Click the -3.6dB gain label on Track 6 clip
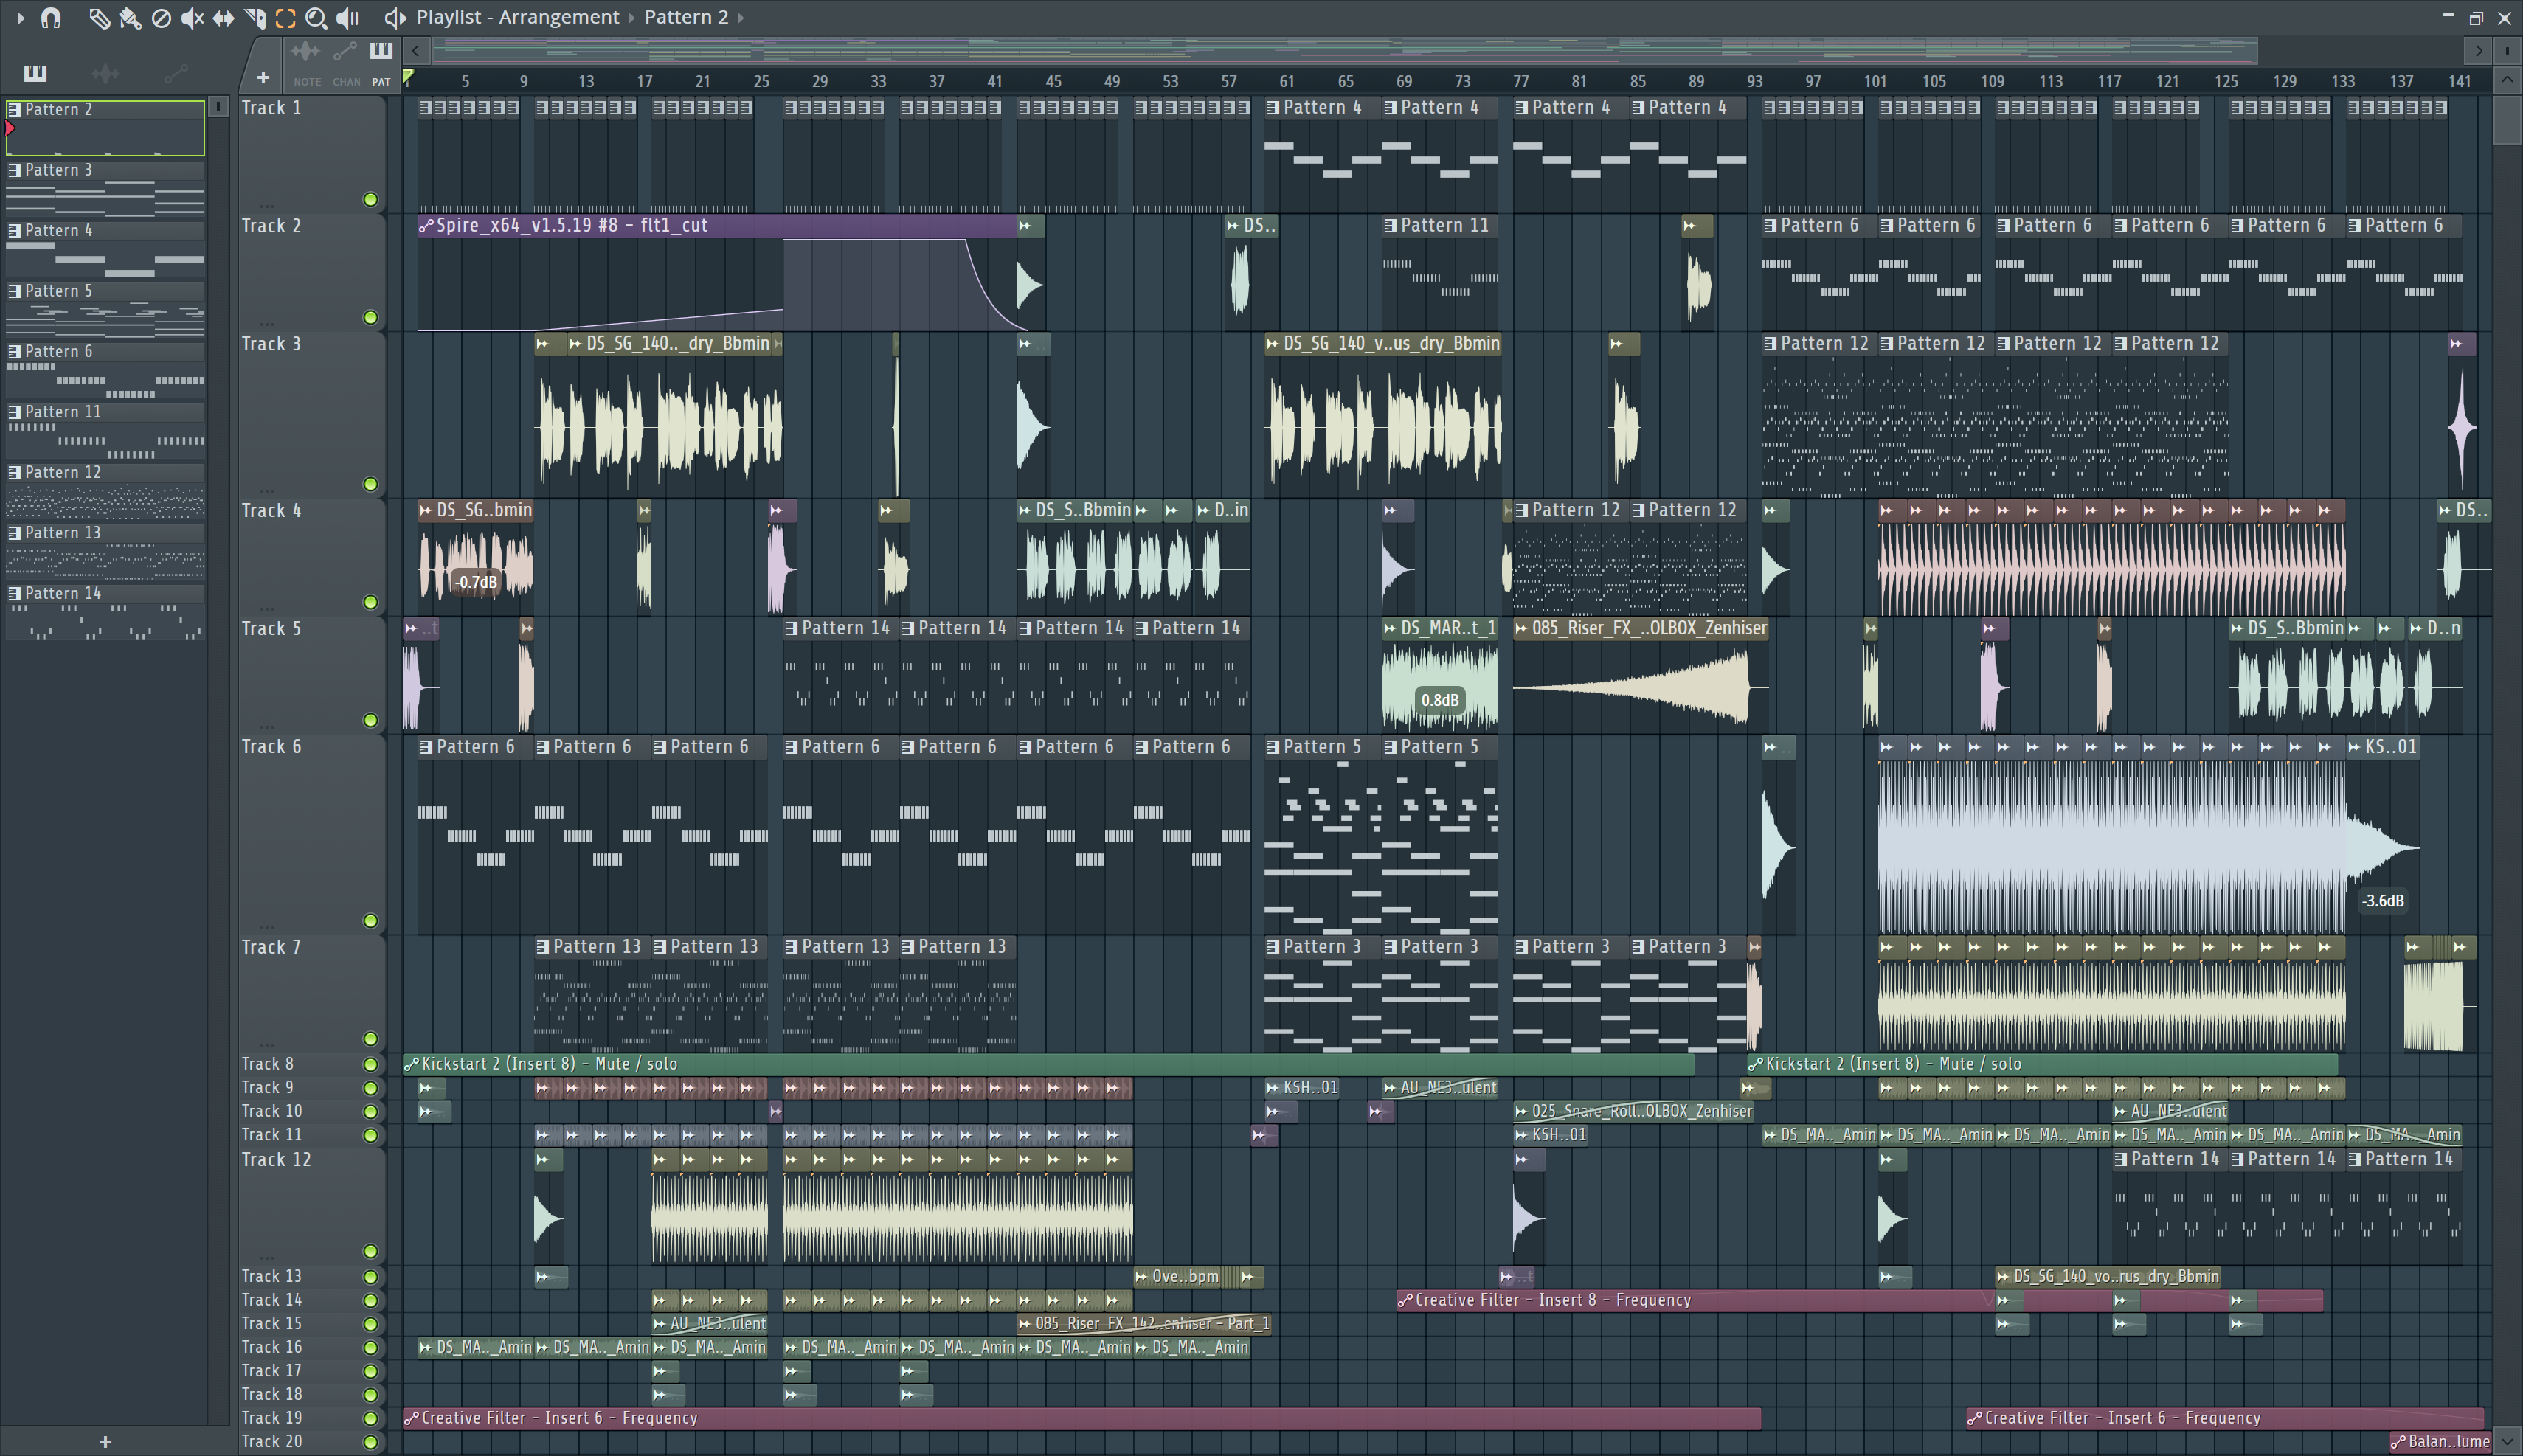Screen dimensions: 2523x1456 tap(2383, 901)
